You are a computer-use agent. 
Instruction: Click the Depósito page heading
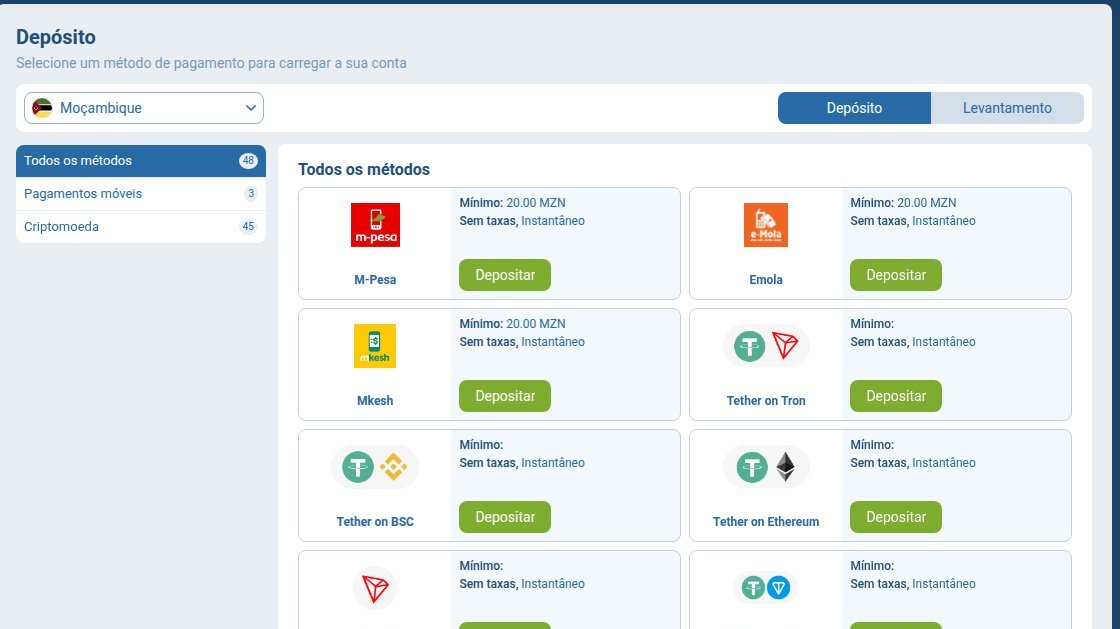[x=56, y=37]
